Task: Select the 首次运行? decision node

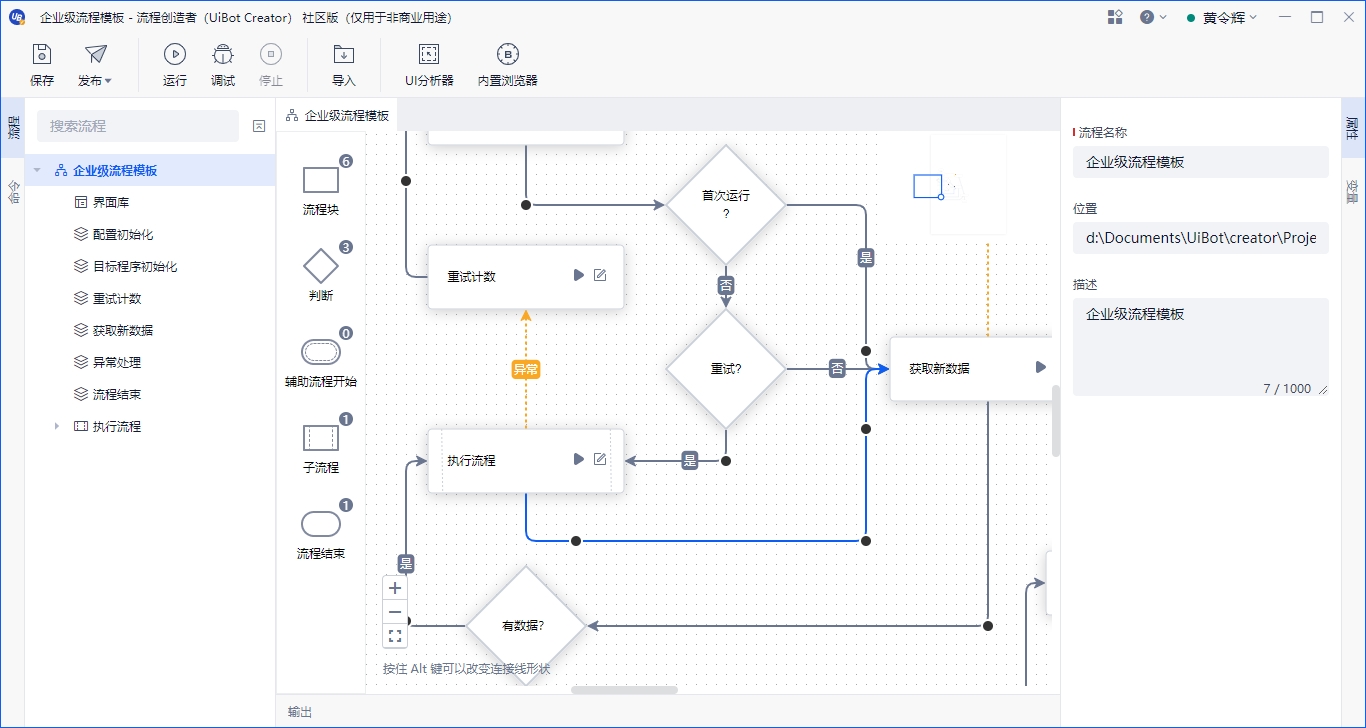Action: coord(726,204)
